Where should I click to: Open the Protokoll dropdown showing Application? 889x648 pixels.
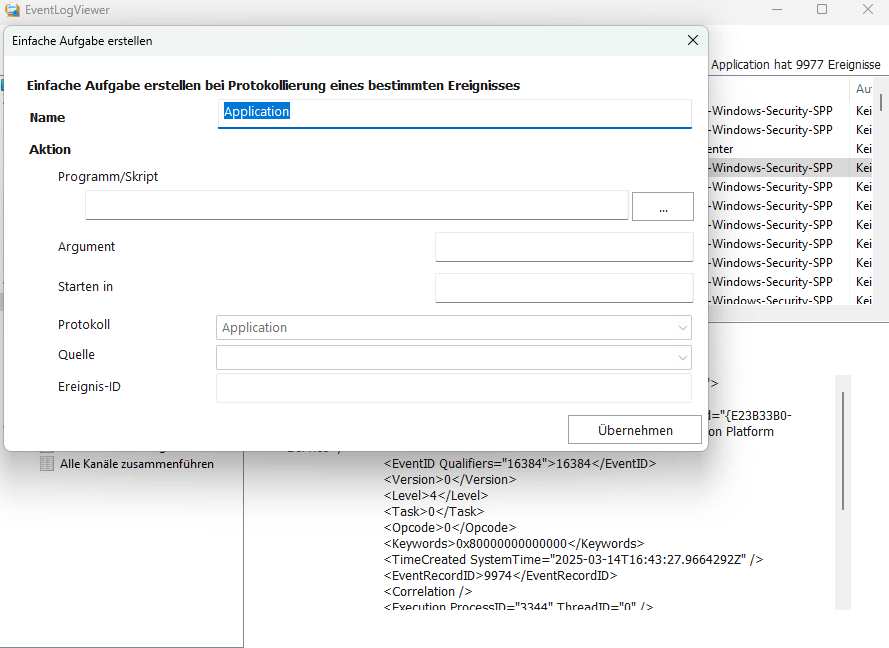pos(453,328)
